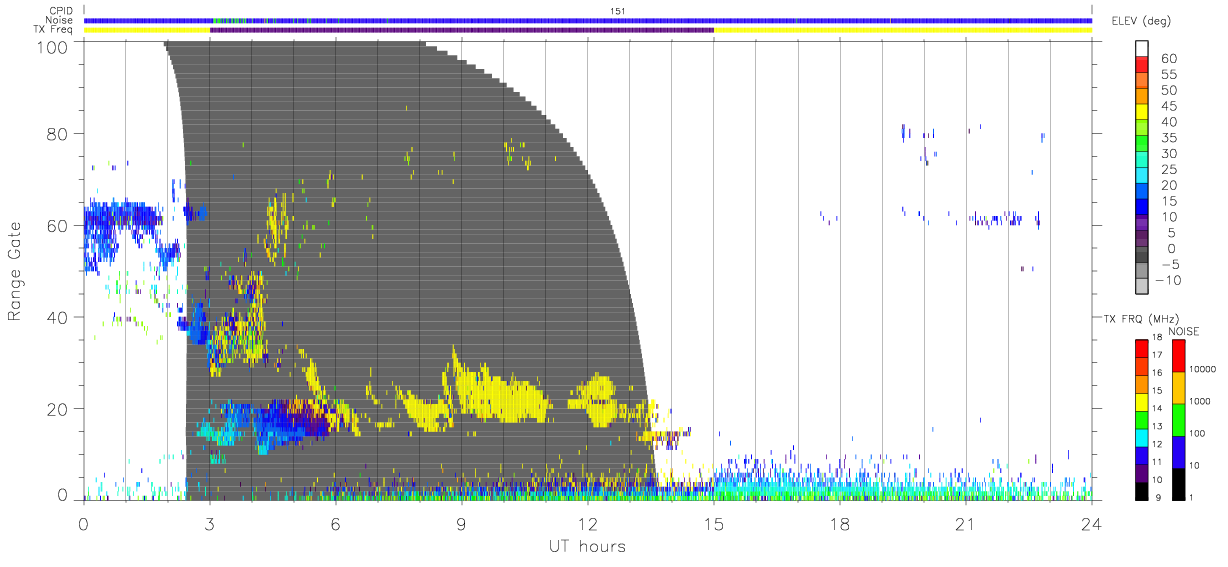Click the x-axis tick label 12
Screen dimensions: 1228x567
click(588, 524)
